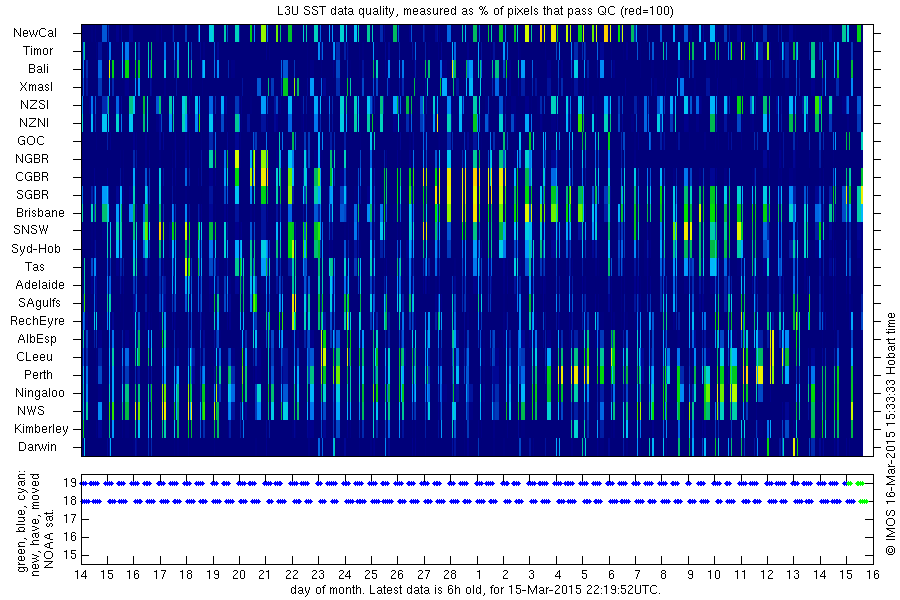Viewport: 900px width, 600px height.
Task: Select the CGBR row label
Action: [x=32, y=176]
